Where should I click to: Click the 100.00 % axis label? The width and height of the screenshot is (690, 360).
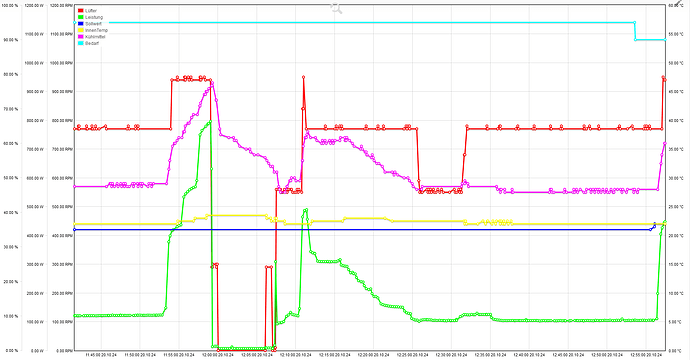click(x=9, y=5)
